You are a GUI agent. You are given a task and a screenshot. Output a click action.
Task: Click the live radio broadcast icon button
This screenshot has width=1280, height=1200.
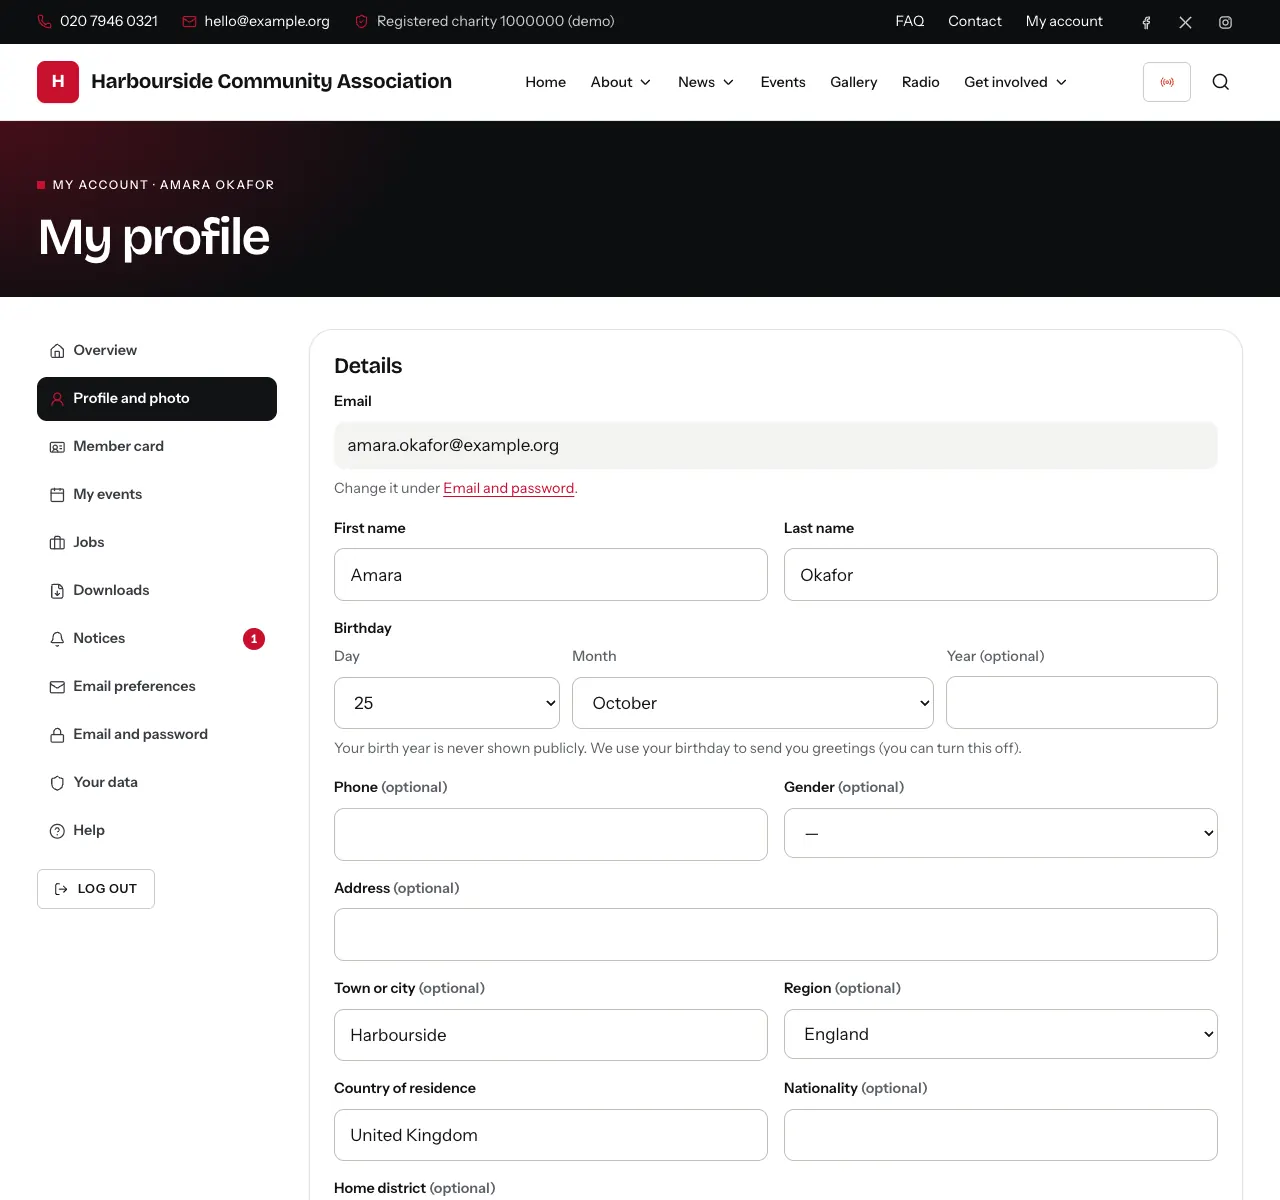coord(1167,82)
